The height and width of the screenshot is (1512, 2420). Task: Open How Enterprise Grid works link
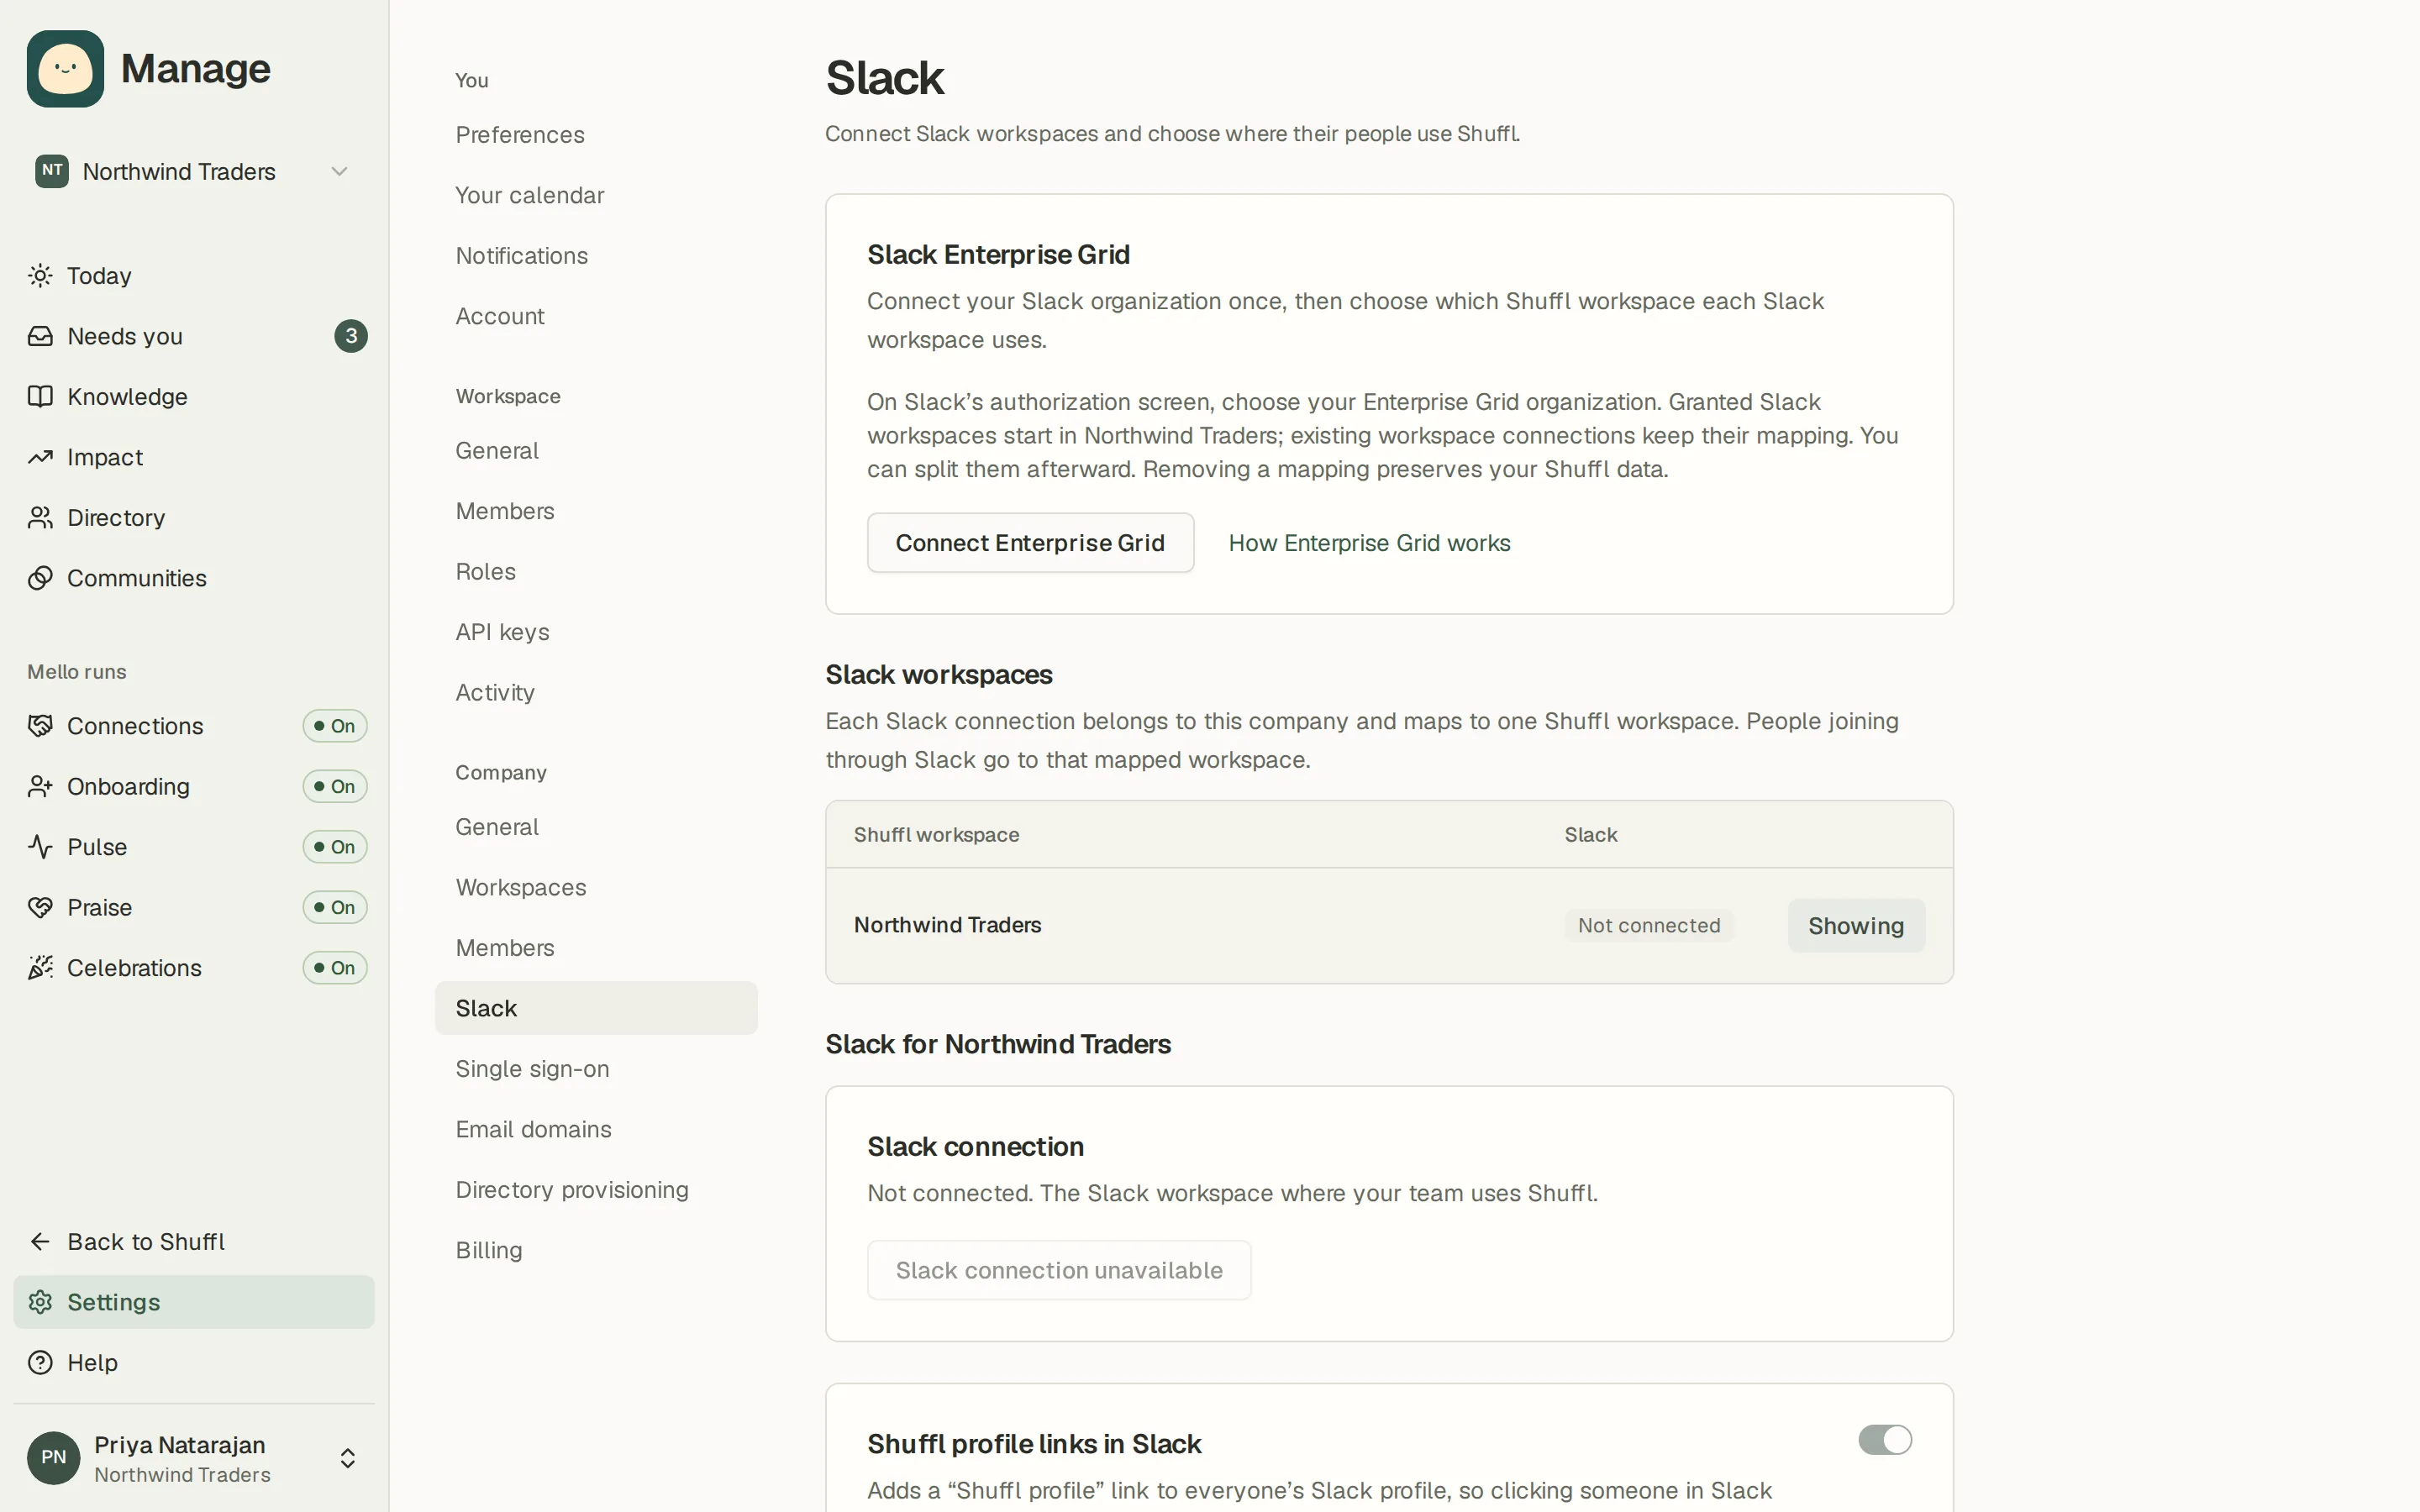(1369, 543)
